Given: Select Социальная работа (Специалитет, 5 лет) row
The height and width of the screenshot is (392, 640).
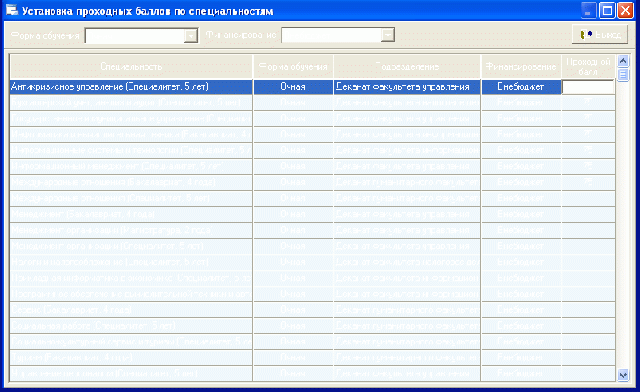Looking at the screenshot, I should pyautogui.click(x=312, y=326).
